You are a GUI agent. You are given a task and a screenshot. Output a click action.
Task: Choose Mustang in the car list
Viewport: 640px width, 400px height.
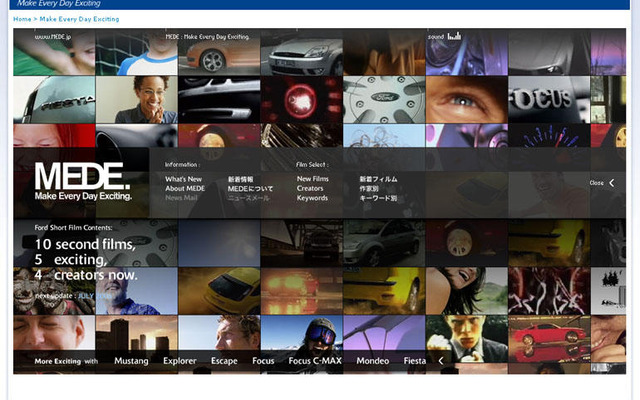[x=131, y=361]
